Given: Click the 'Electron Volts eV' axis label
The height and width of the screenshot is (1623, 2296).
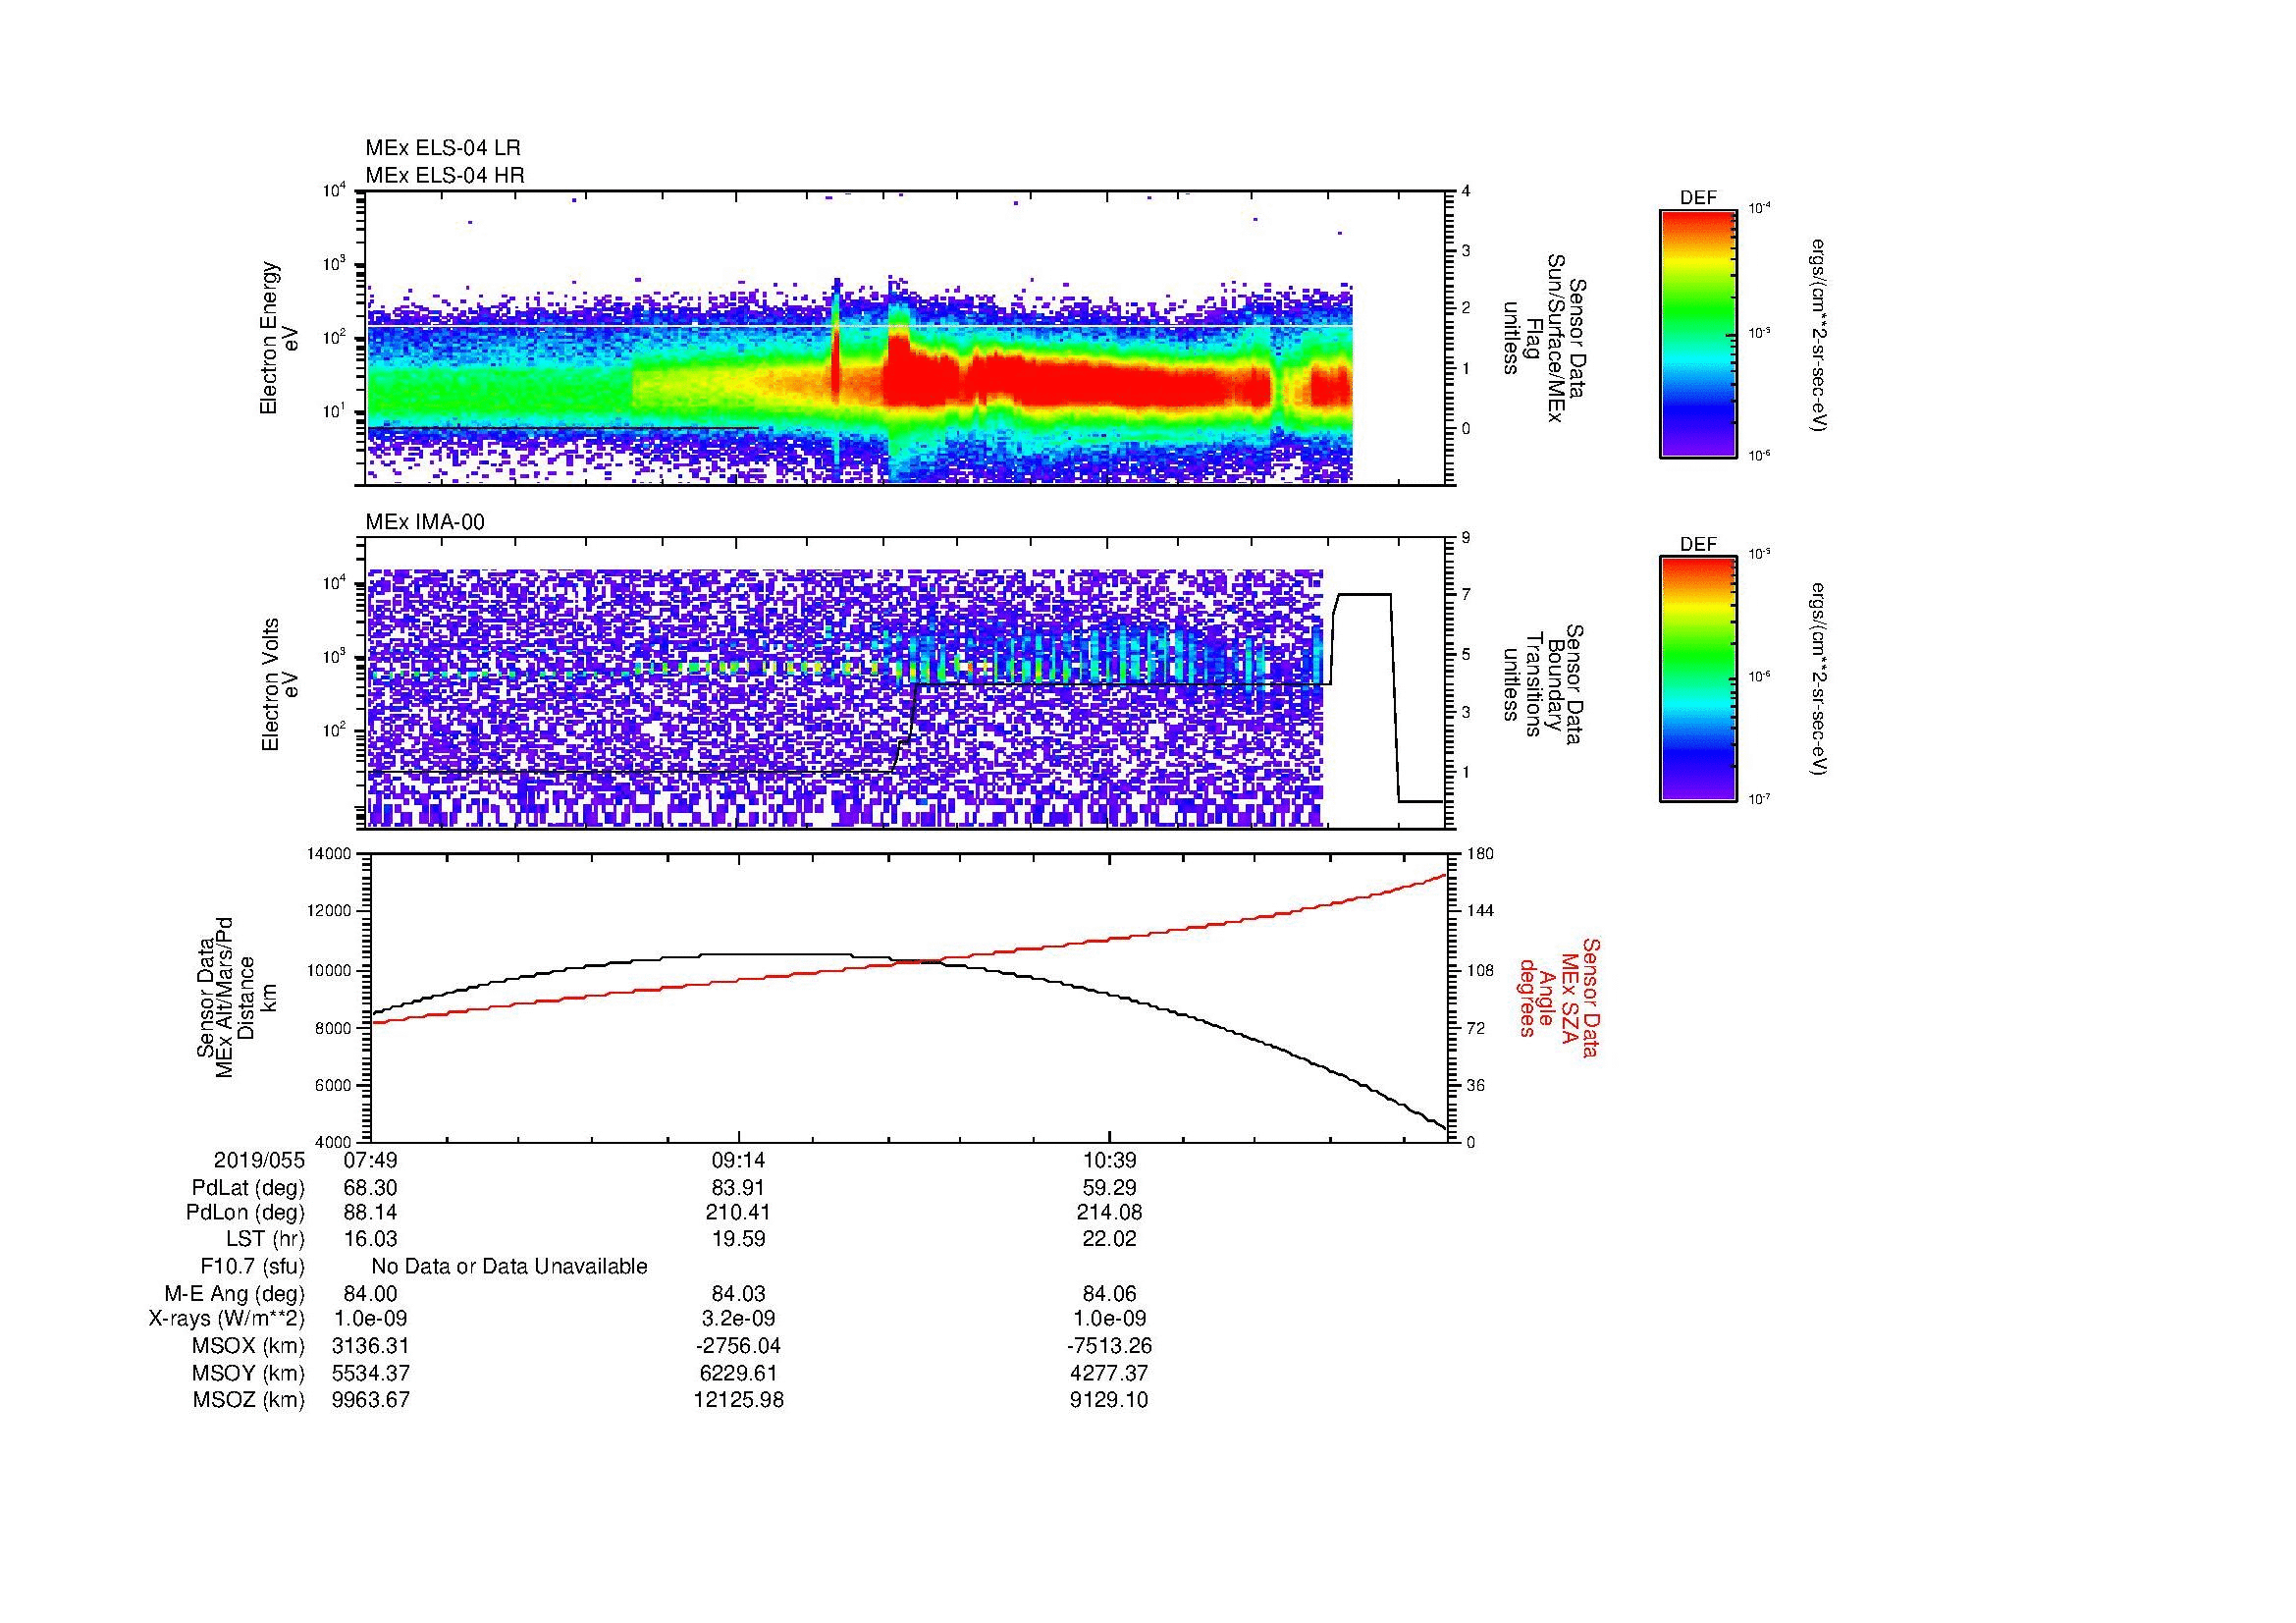Looking at the screenshot, I should pos(279,684).
